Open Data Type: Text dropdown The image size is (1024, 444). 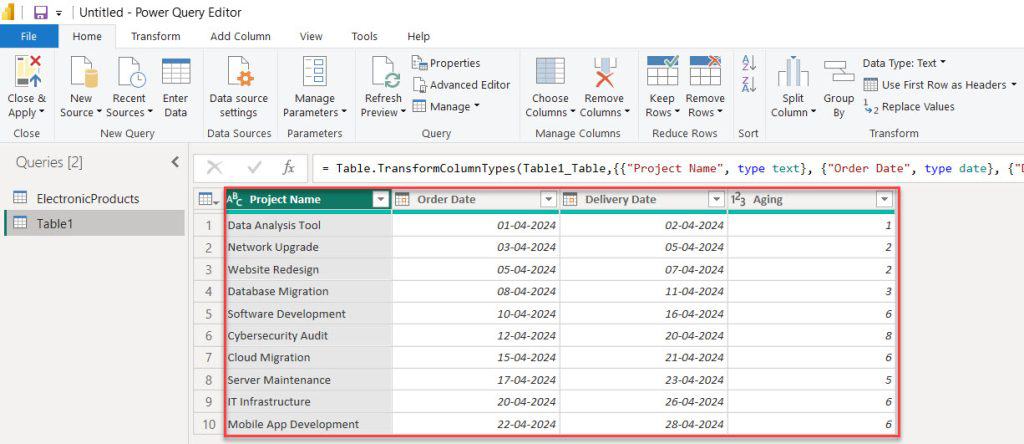(x=904, y=63)
